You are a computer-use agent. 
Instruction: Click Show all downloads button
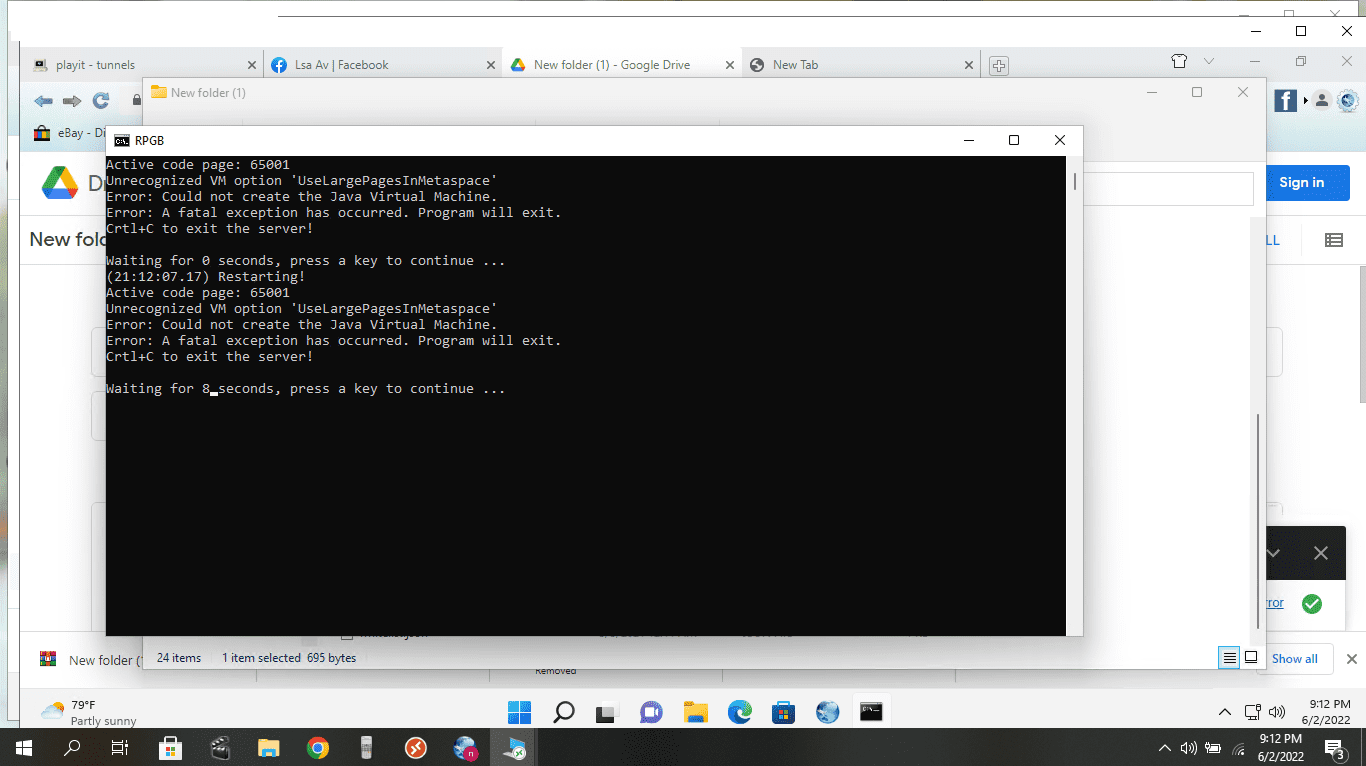coord(1295,659)
